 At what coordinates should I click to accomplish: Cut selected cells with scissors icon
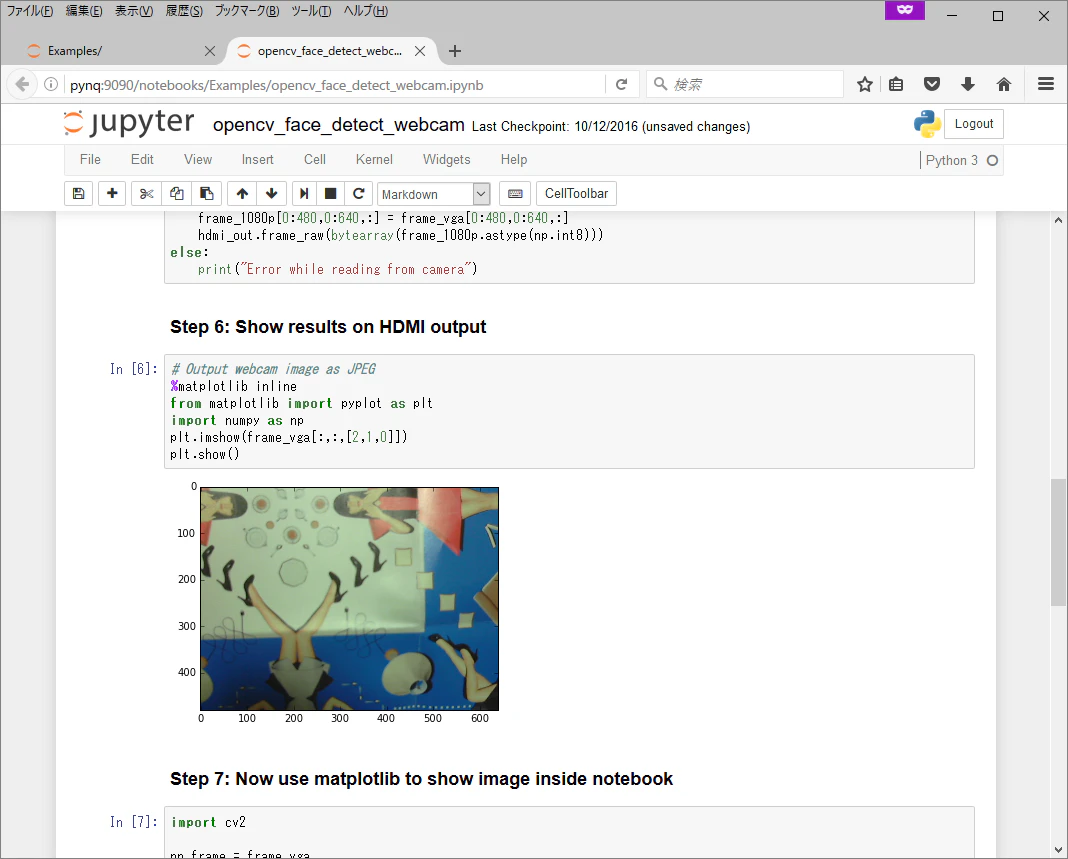click(146, 193)
